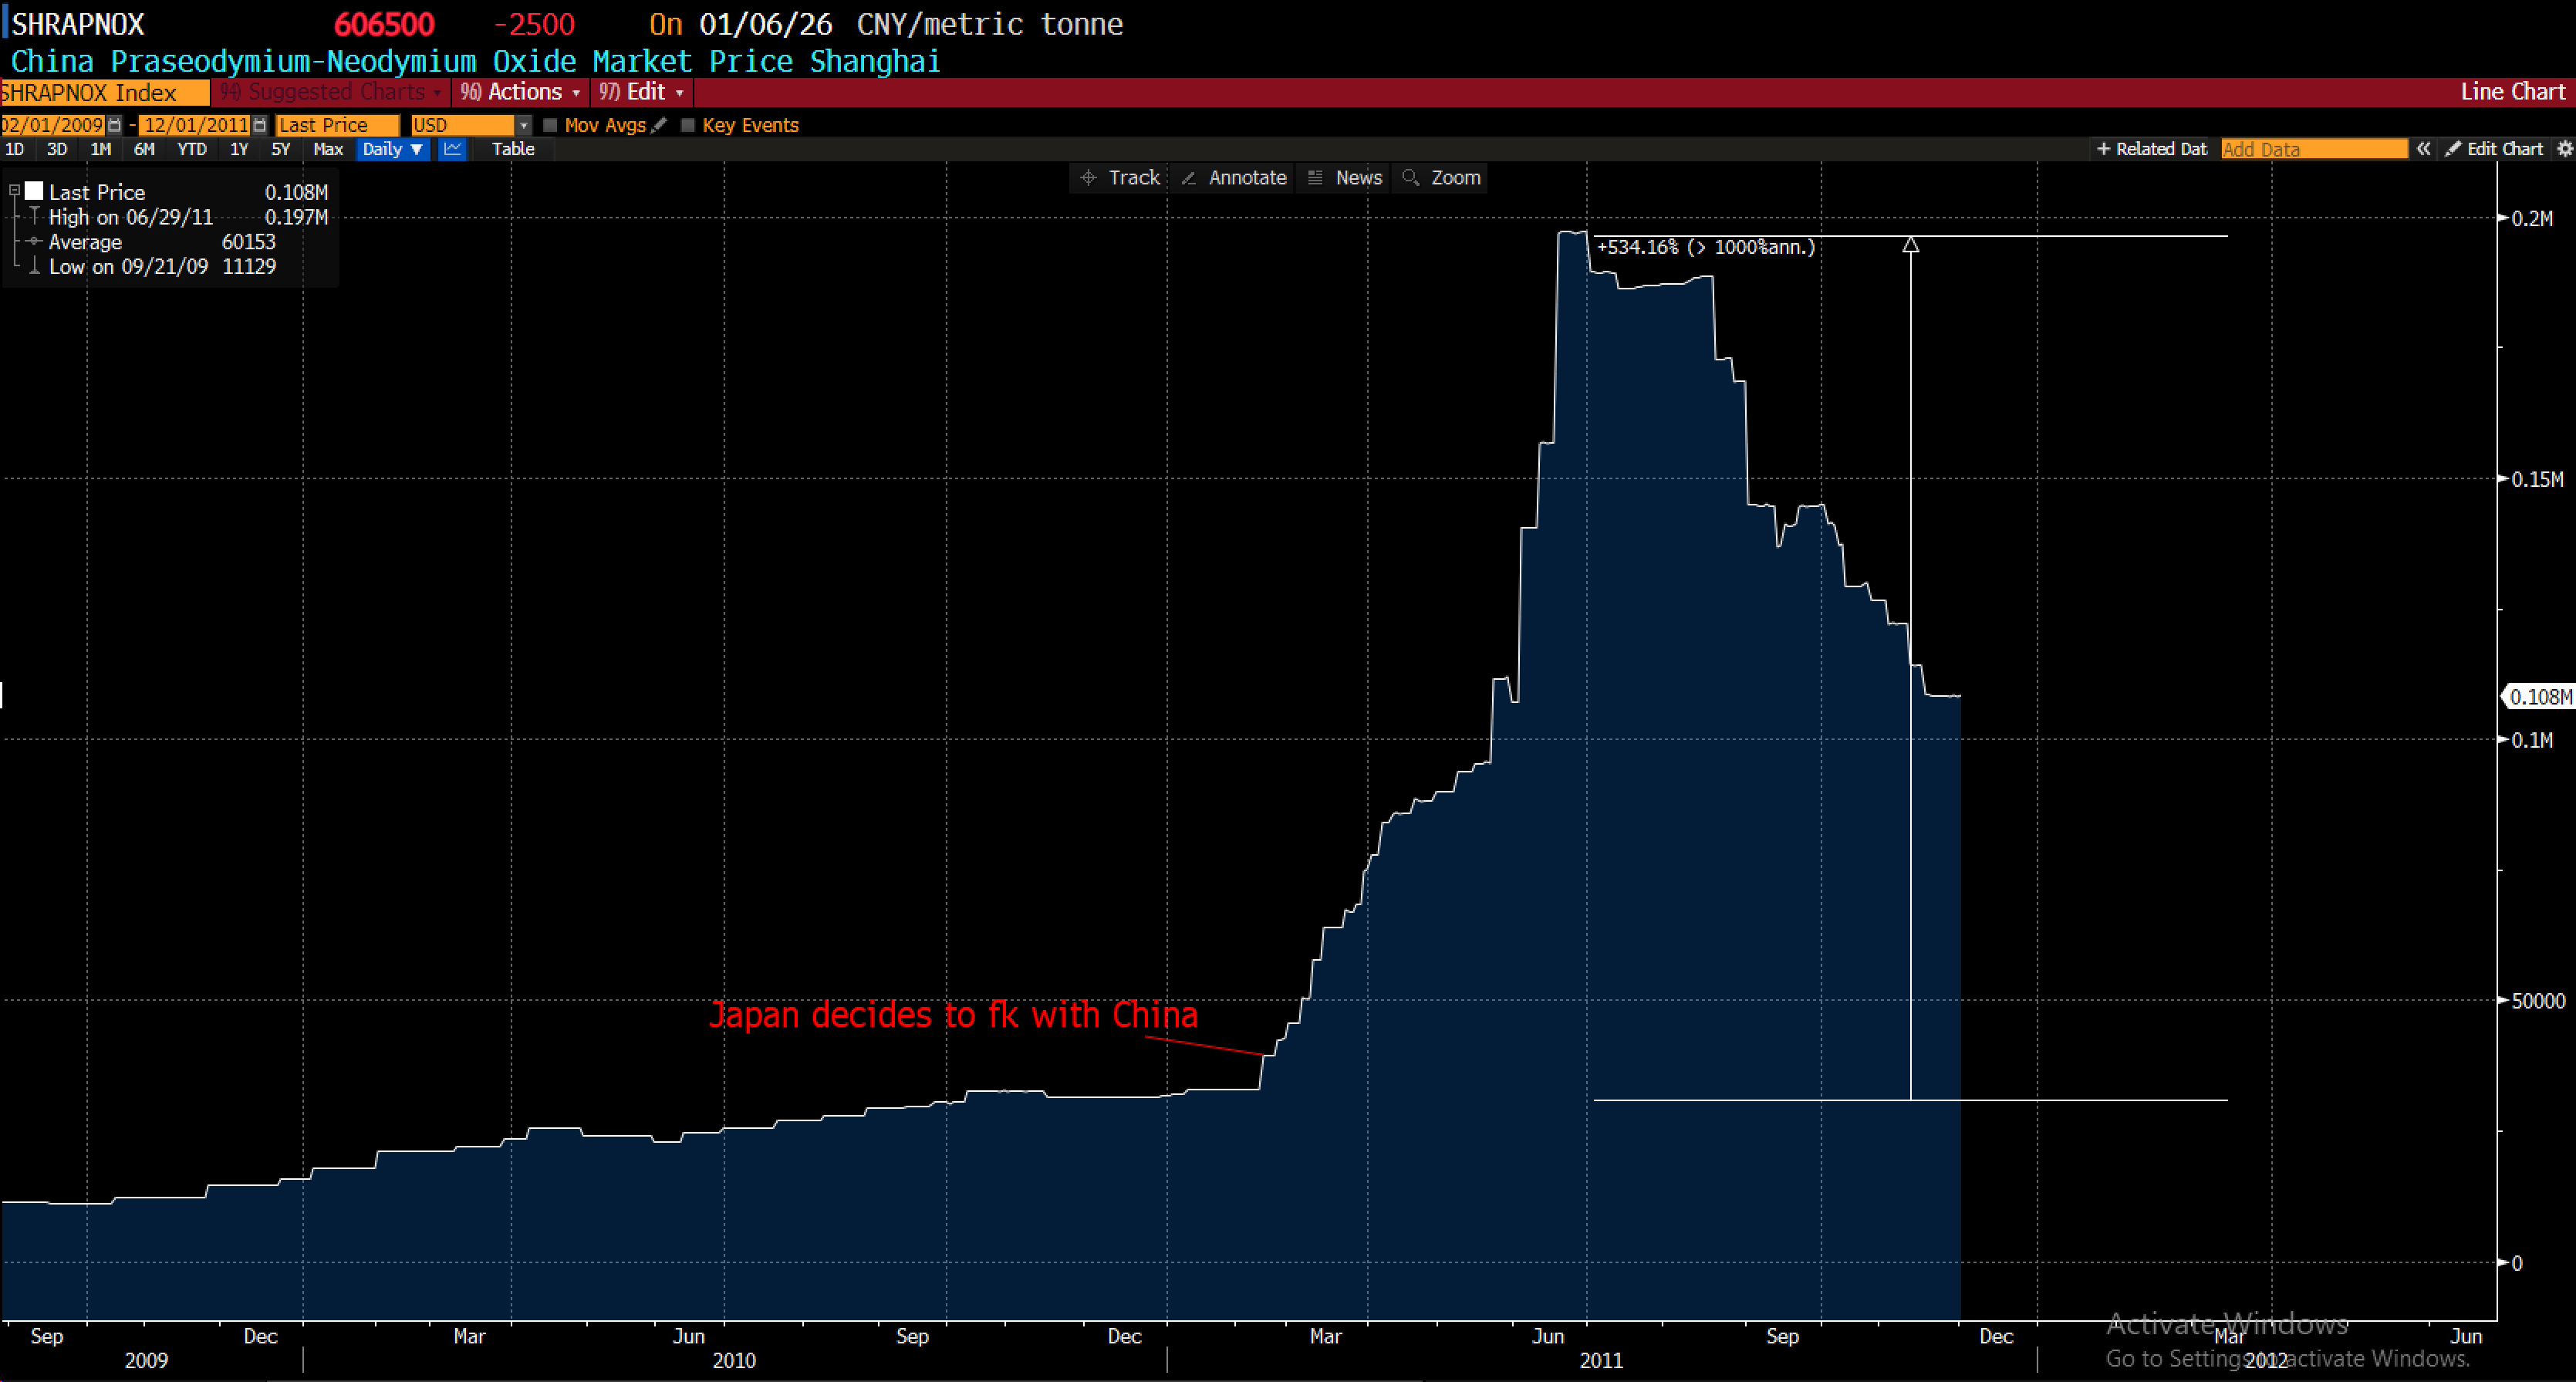Open the USD currency dropdown
Screen dimensions: 2576x1382
(x=524, y=125)
